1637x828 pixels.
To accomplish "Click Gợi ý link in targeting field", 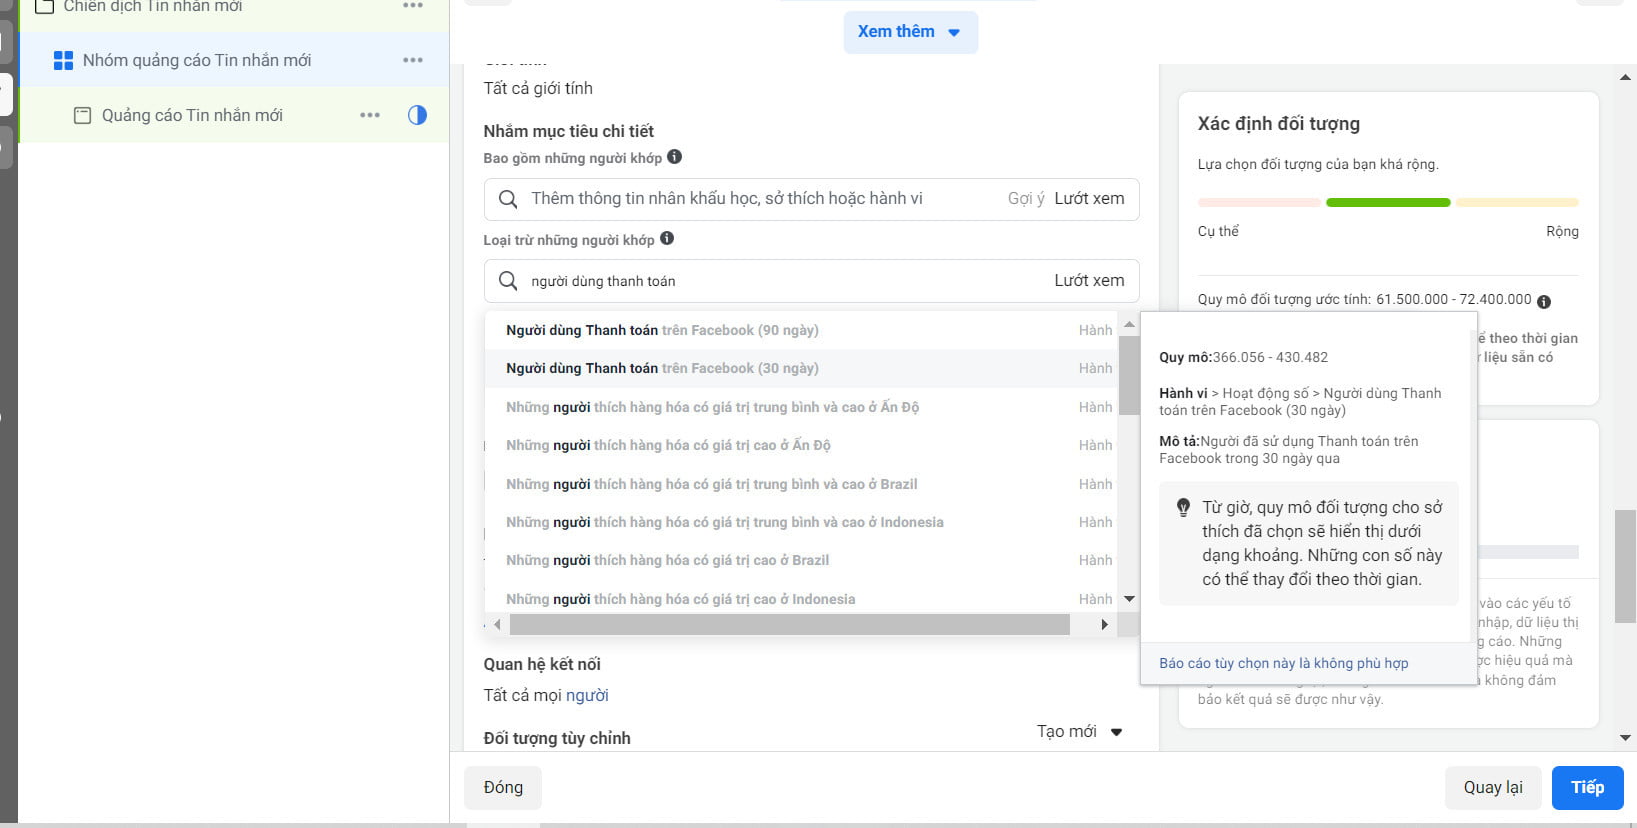I will tap(1026, 199).
